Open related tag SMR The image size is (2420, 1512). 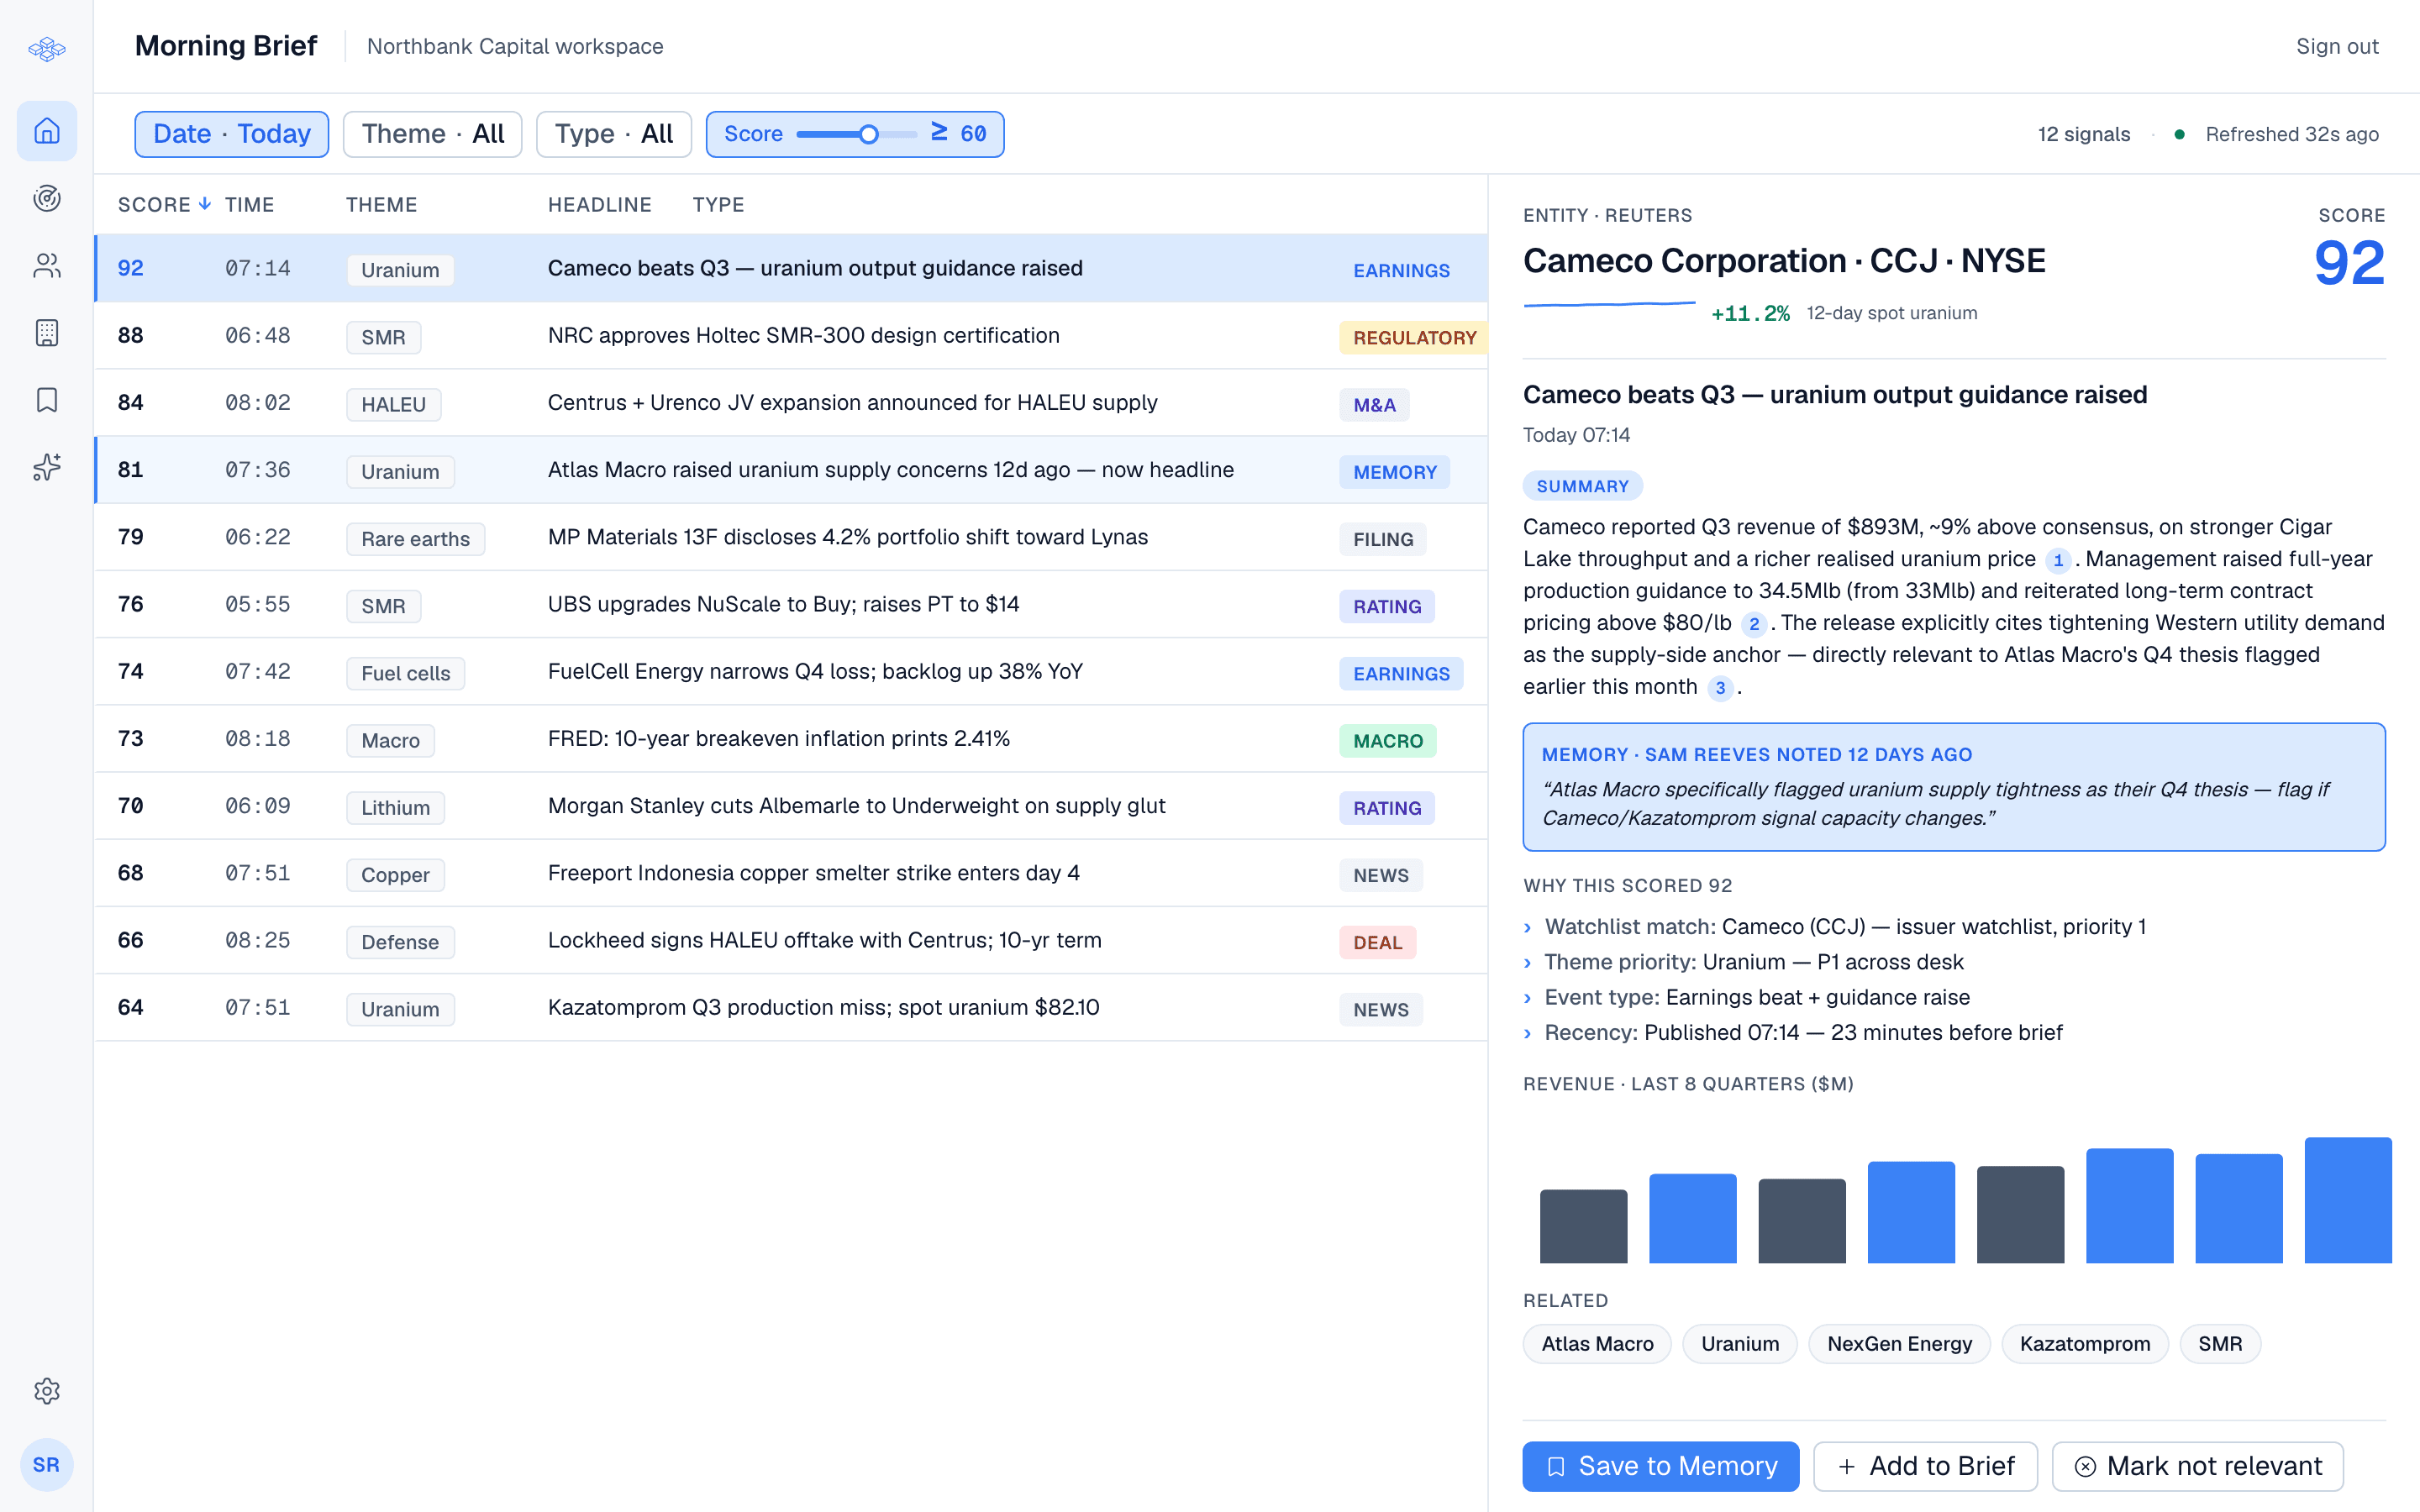2220,1344
